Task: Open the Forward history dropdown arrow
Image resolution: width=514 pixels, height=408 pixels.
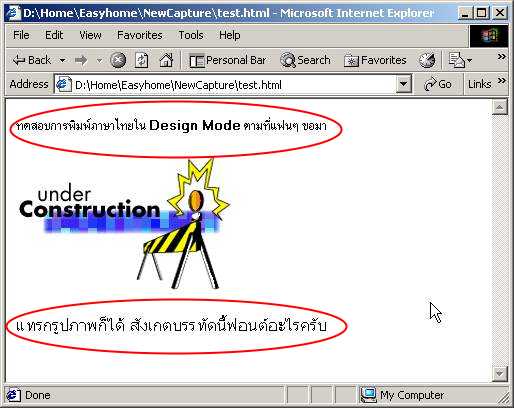Action: click(99, 60)
